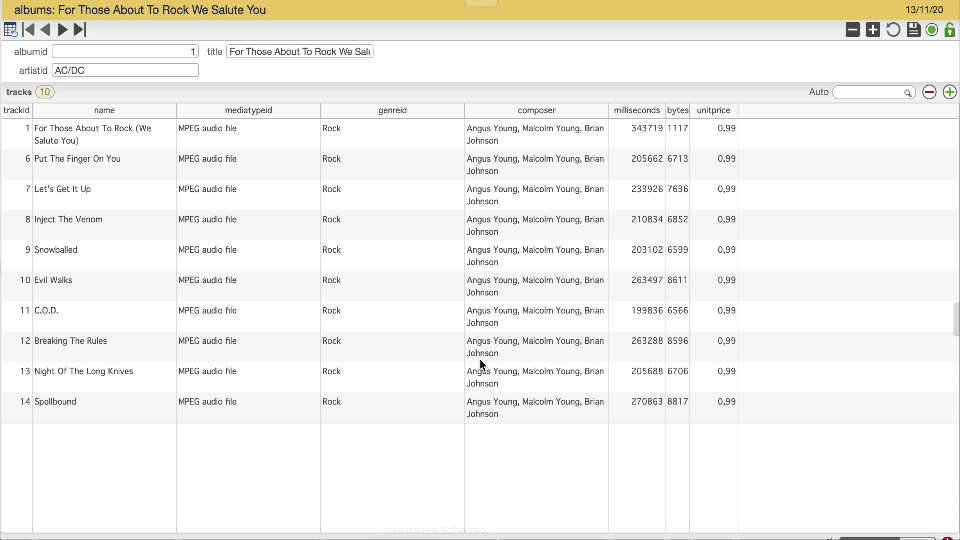Click milliseconds value 263497
The height and width of the screenshot is (540, 960).
pyautogui.click(x=647, y=280)
